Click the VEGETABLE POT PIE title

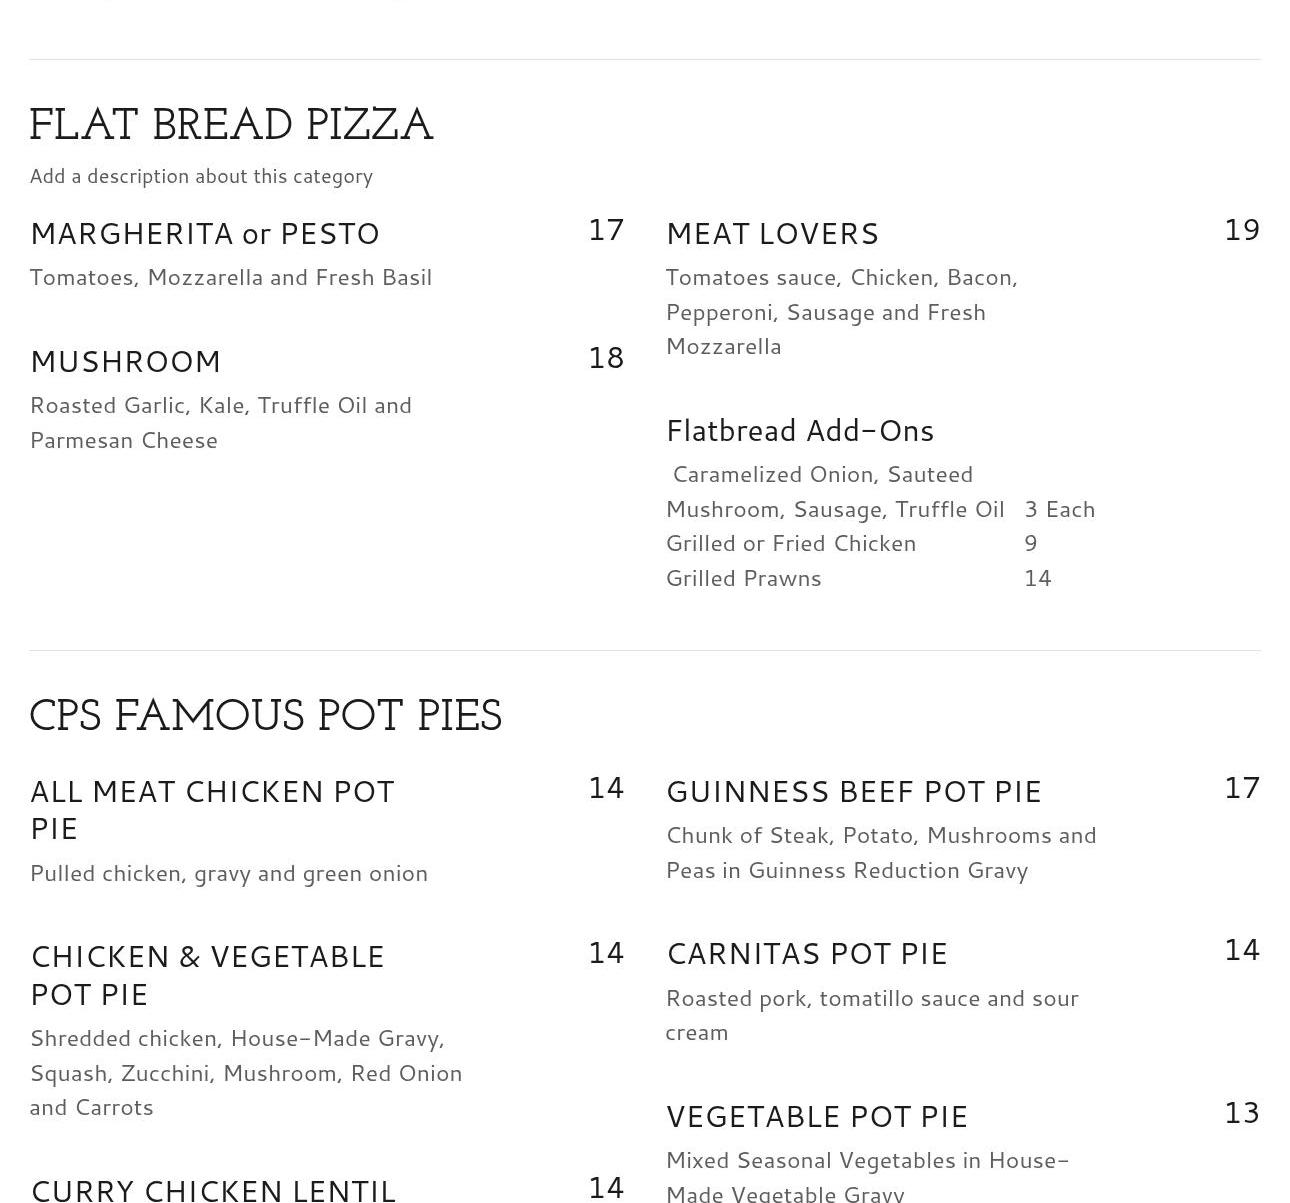(x=816, y=1117)
